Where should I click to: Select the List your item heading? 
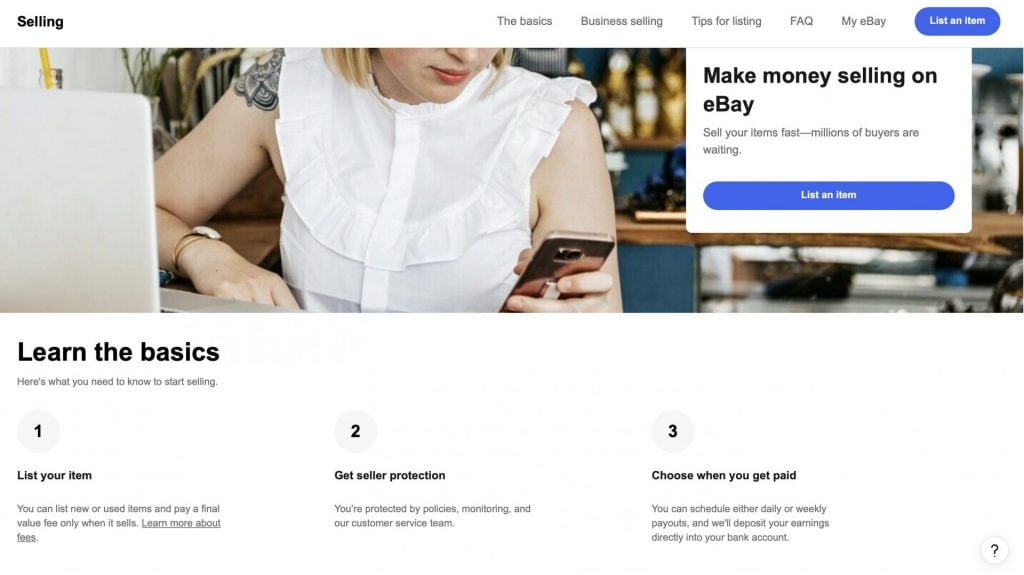point(54,475)
